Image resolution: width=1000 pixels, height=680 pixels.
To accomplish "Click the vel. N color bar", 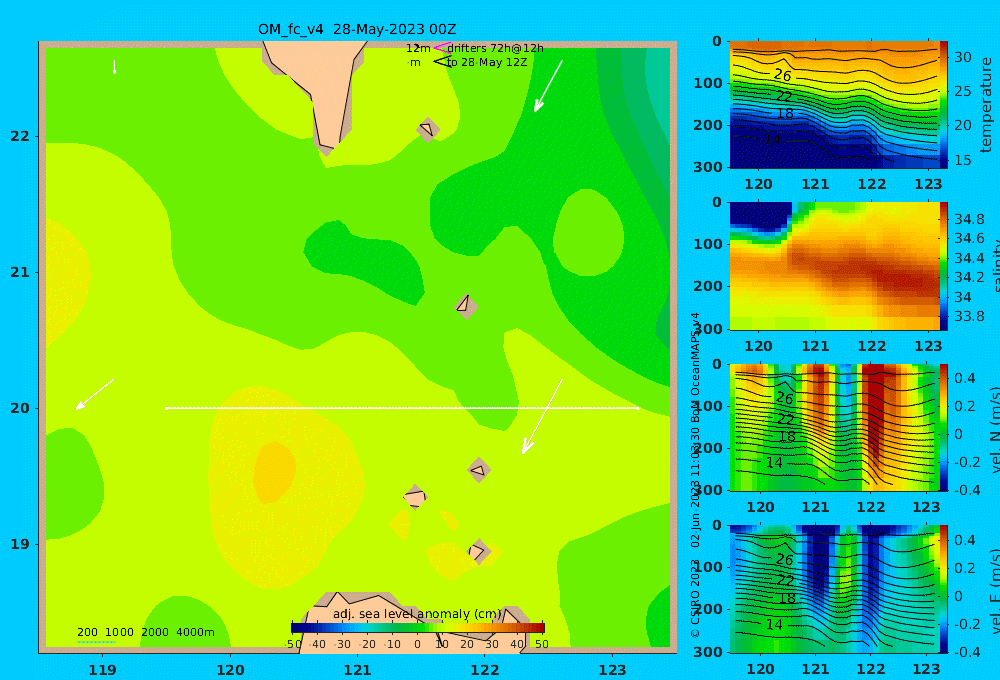I will point(944,427).
